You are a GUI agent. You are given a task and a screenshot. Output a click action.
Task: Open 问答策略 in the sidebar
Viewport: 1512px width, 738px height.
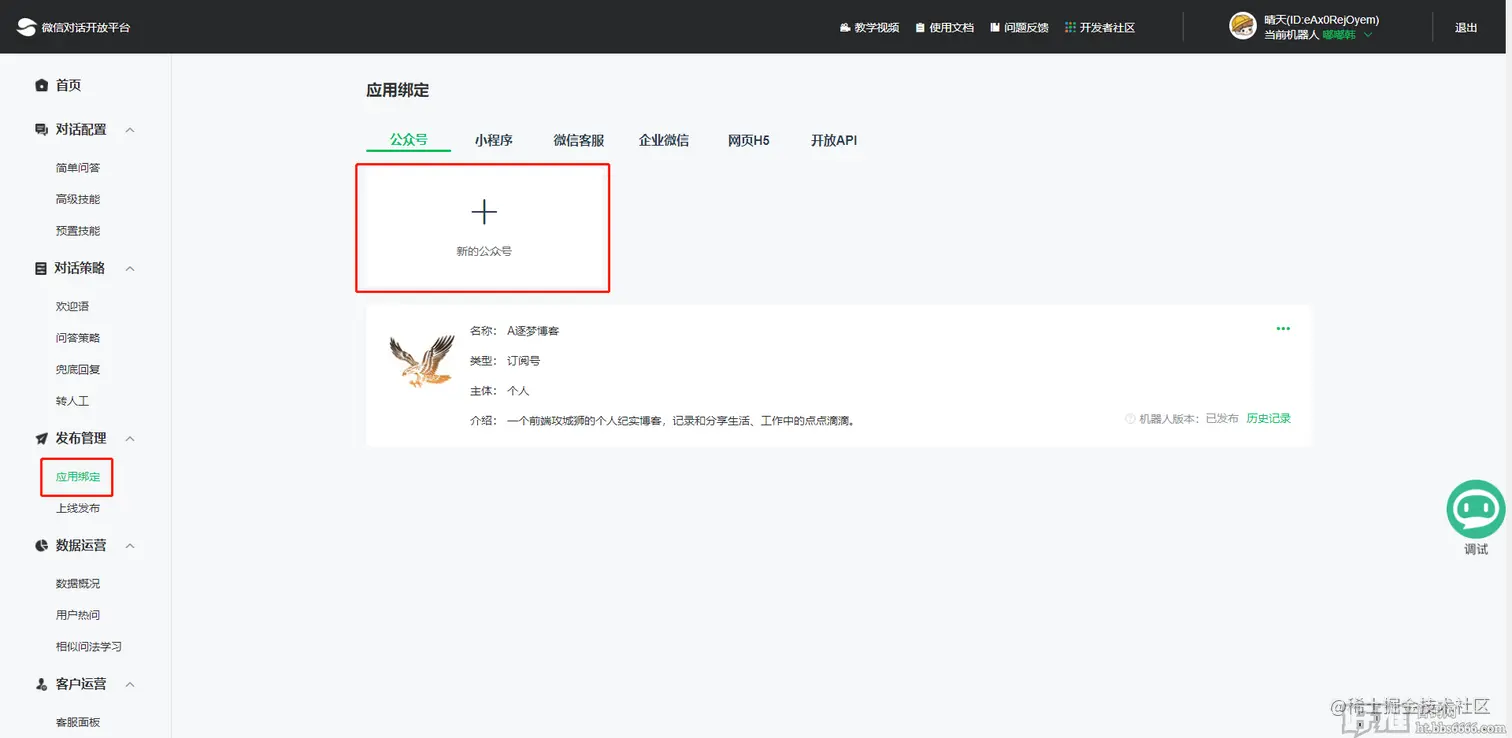78,338
